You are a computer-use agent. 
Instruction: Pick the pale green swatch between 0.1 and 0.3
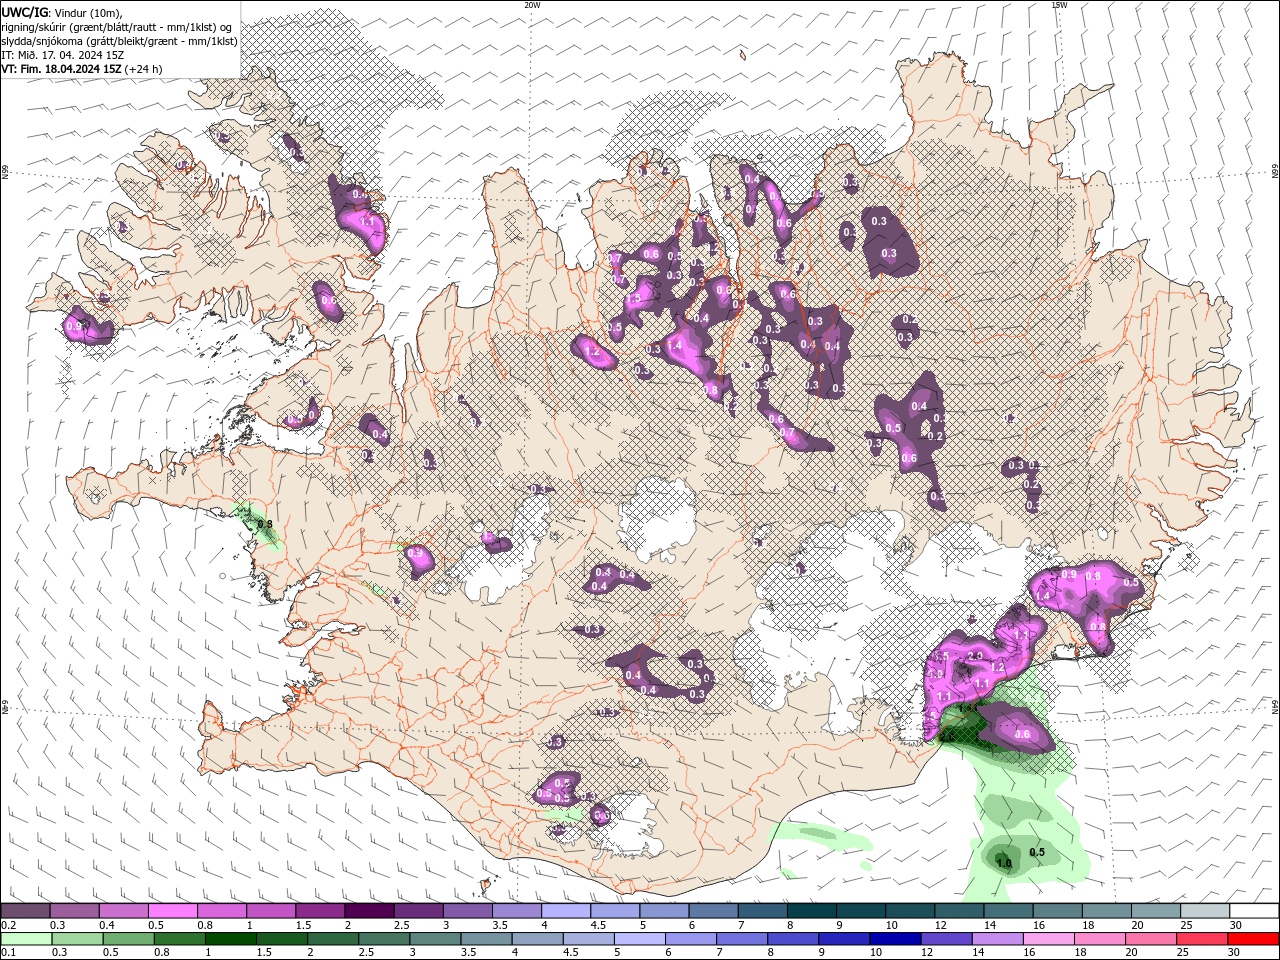pos(27,939)
